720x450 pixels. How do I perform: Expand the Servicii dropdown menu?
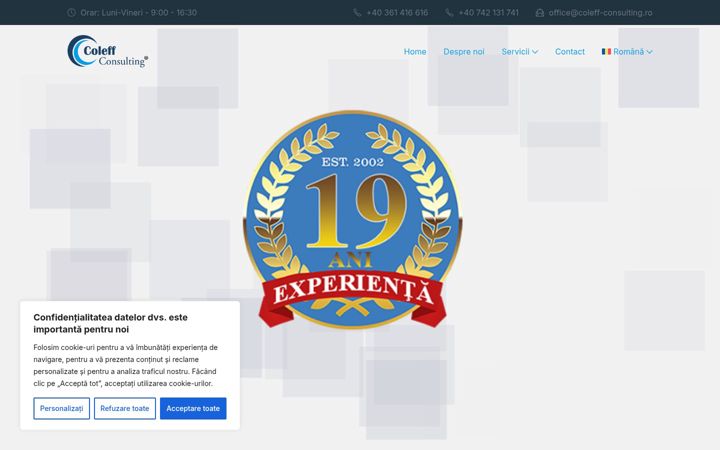click(519, 51)
